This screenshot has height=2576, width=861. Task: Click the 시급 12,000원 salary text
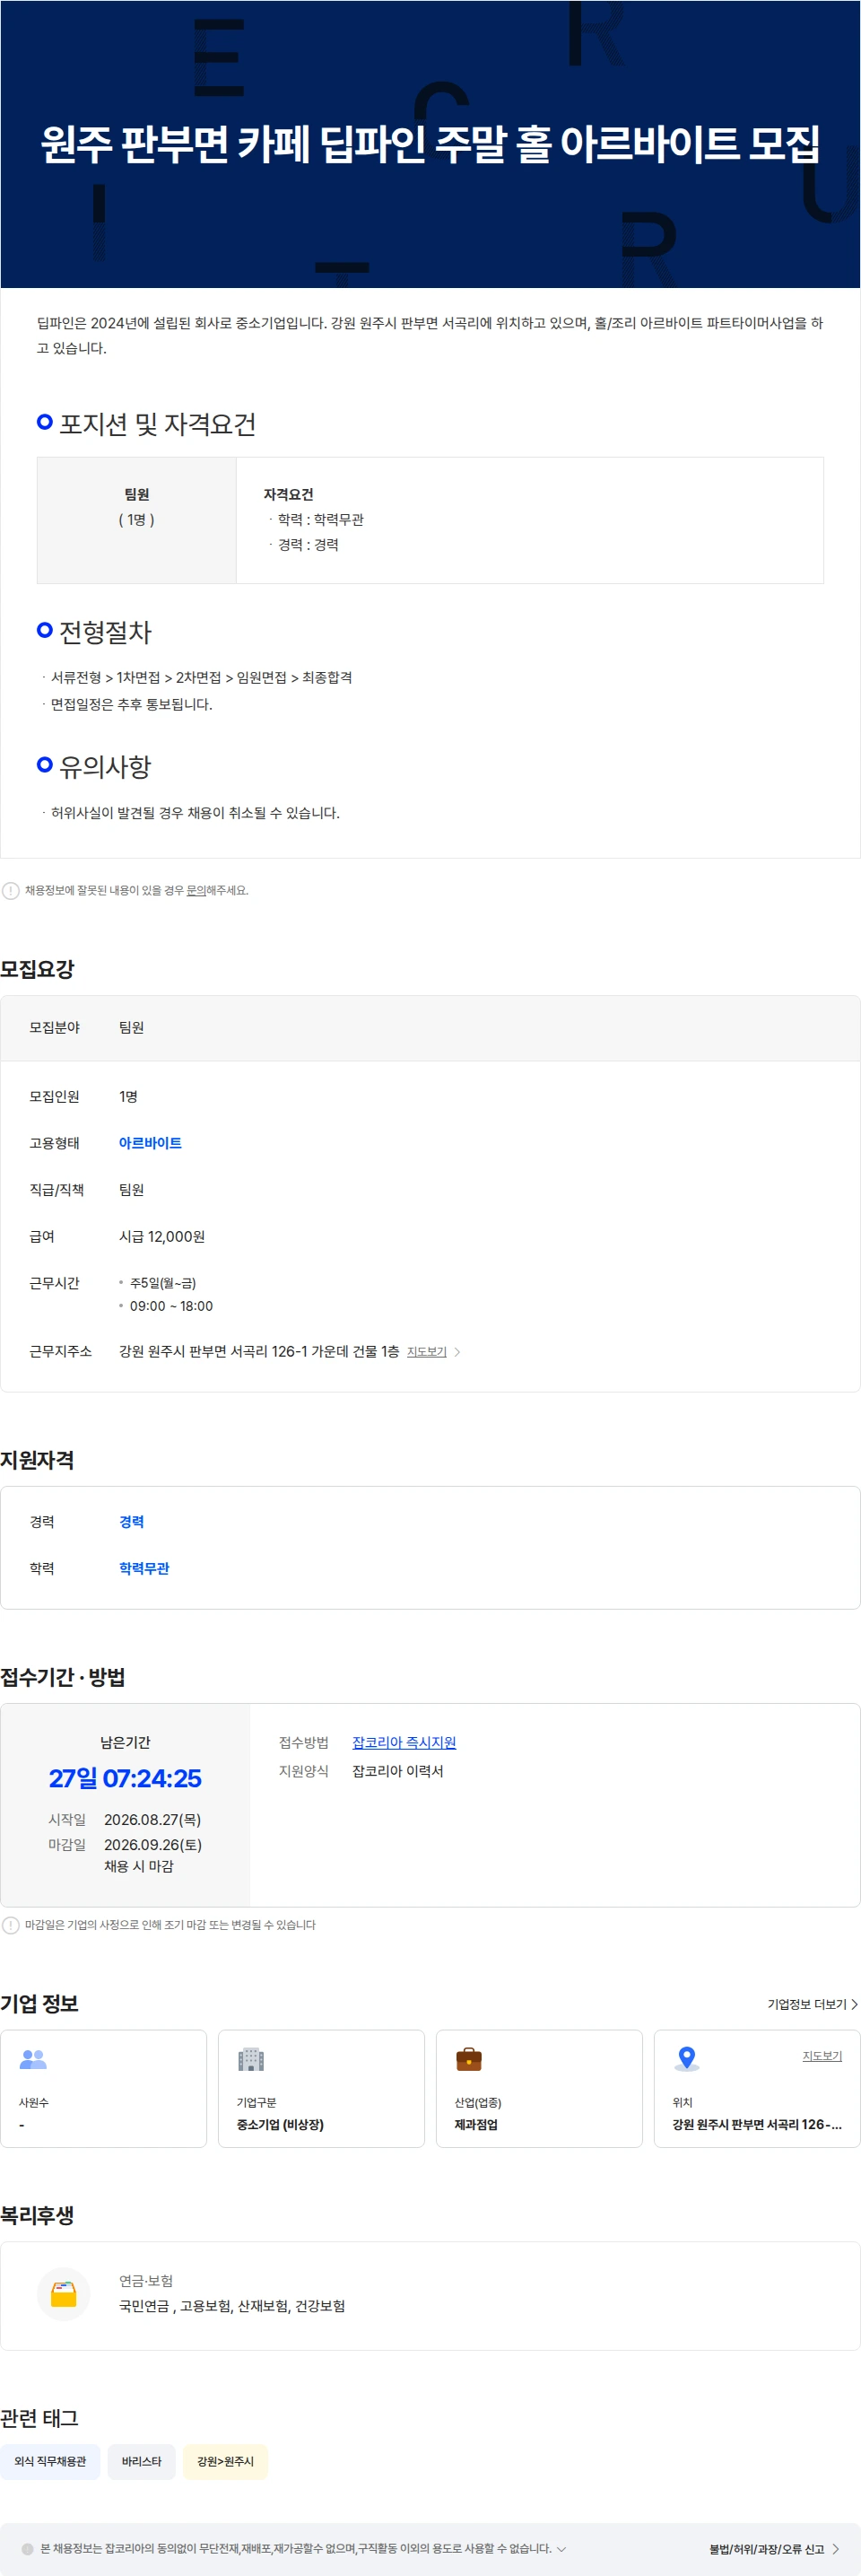point(162,1236)
